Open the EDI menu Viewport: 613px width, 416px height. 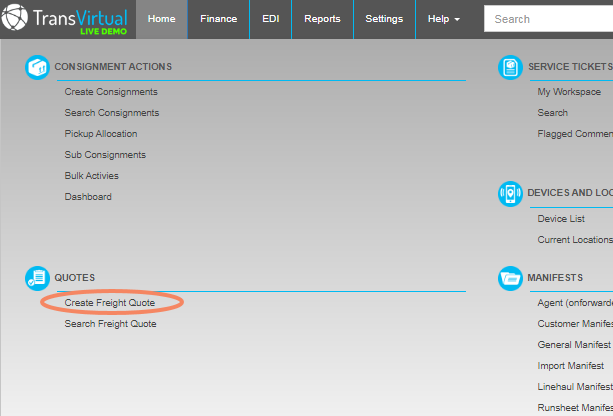[x=271, y=19]
